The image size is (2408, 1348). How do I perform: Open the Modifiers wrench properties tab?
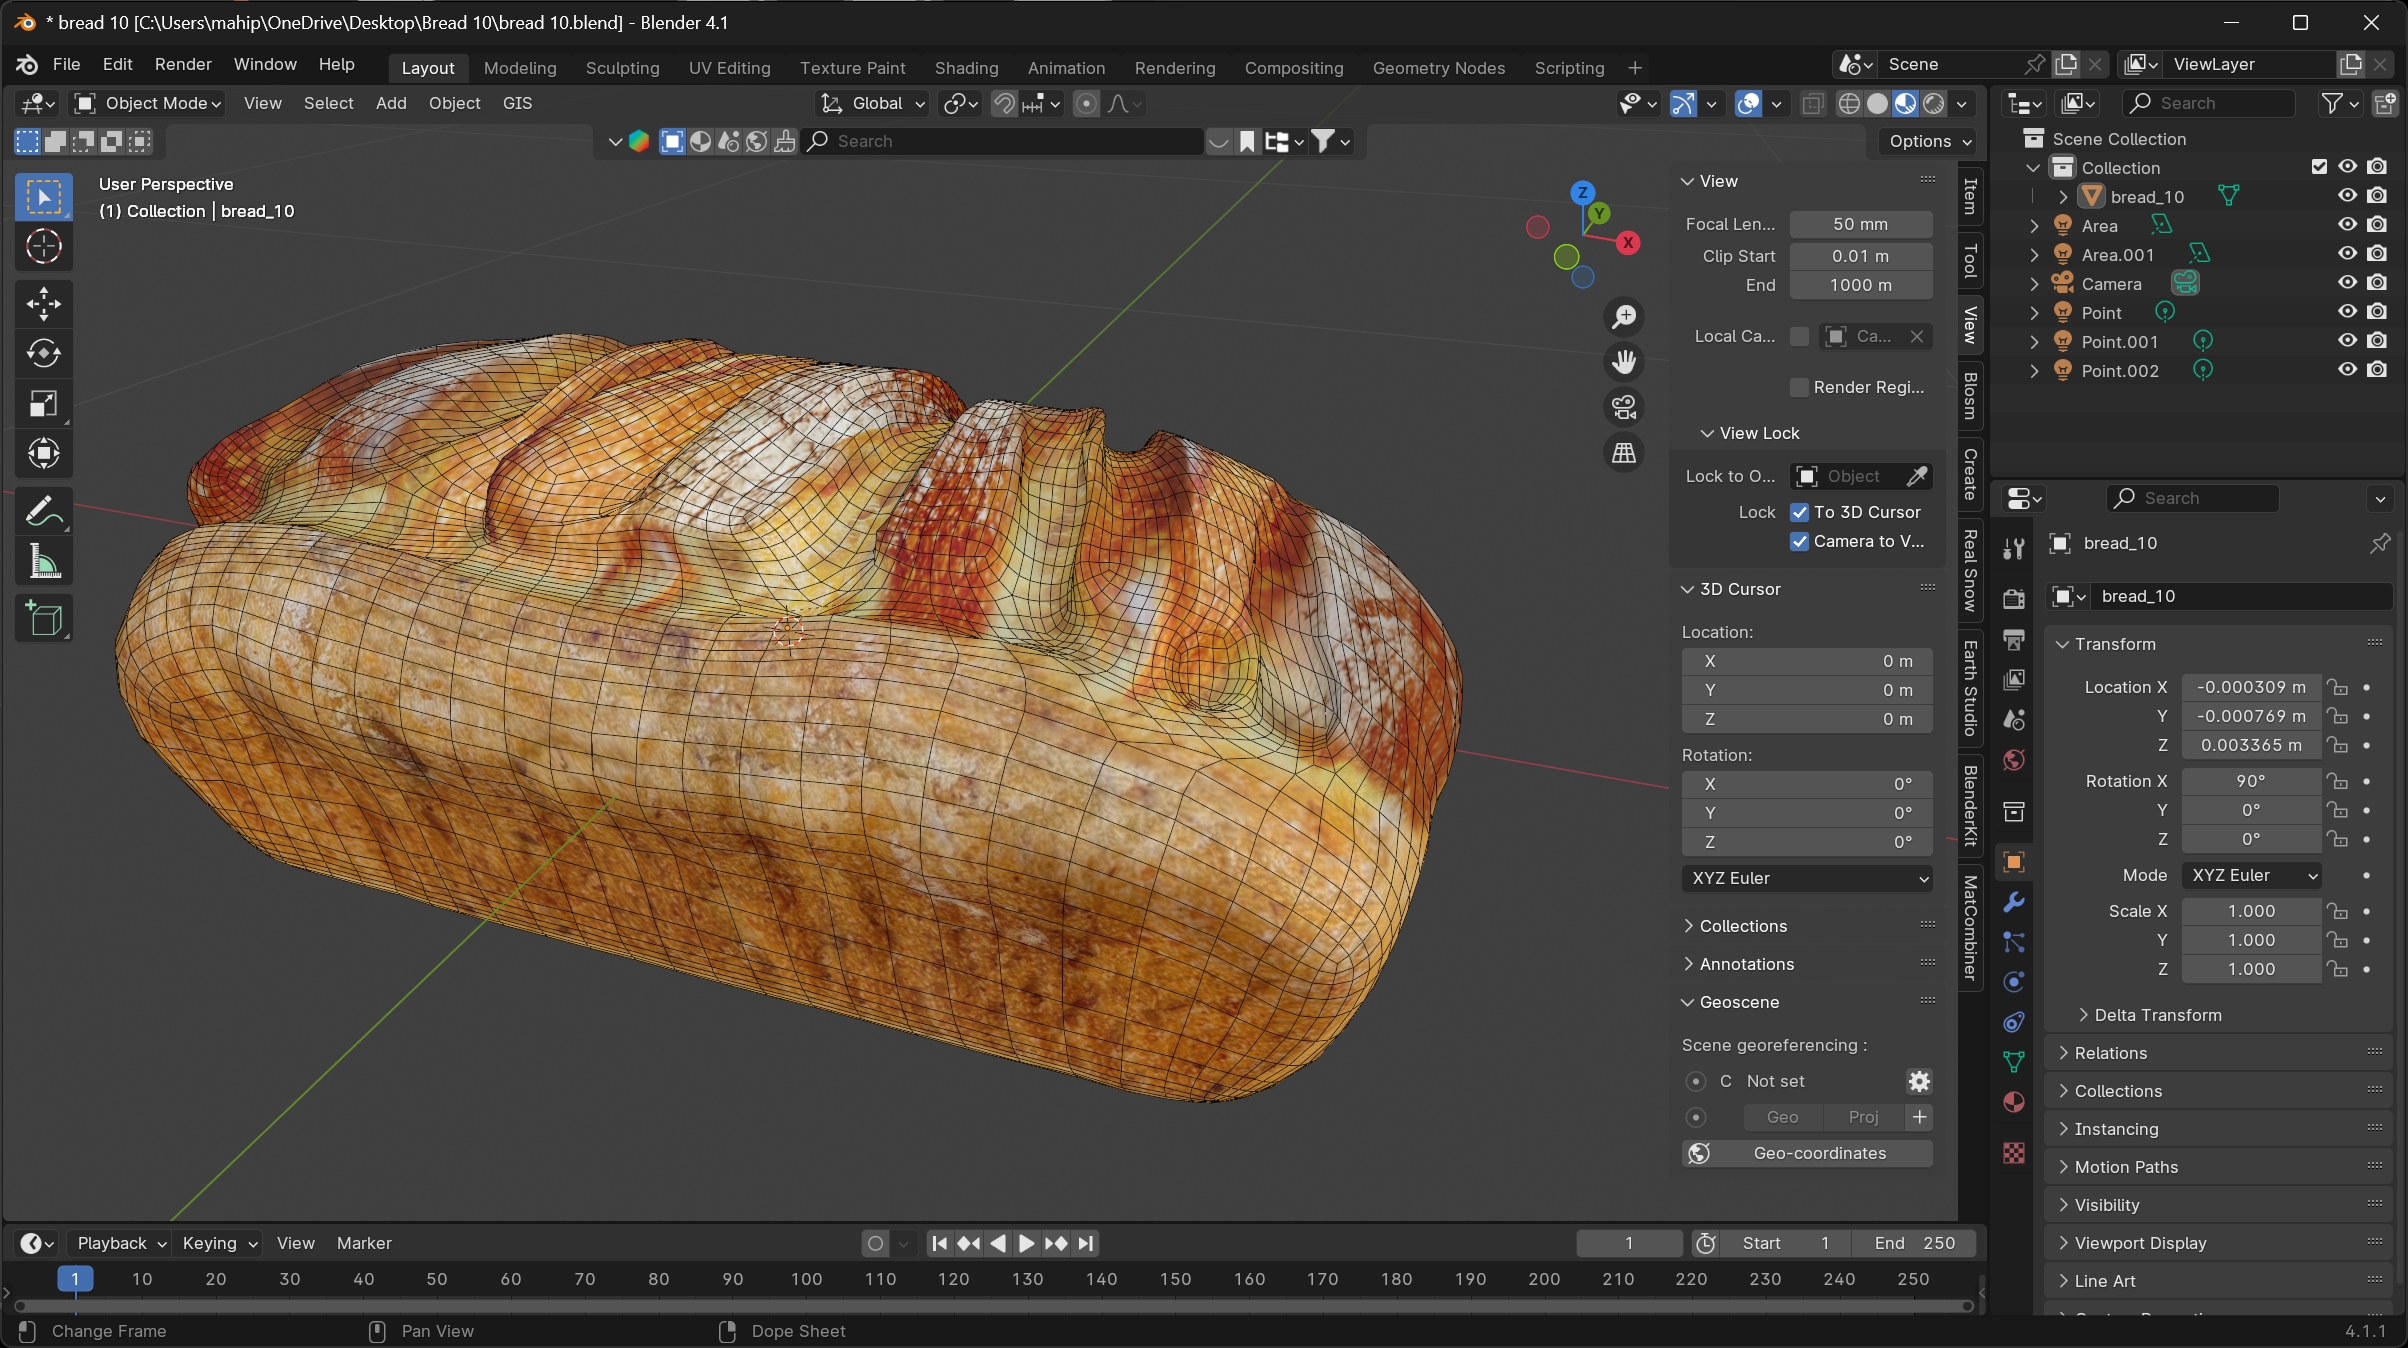click(2014, 902)
